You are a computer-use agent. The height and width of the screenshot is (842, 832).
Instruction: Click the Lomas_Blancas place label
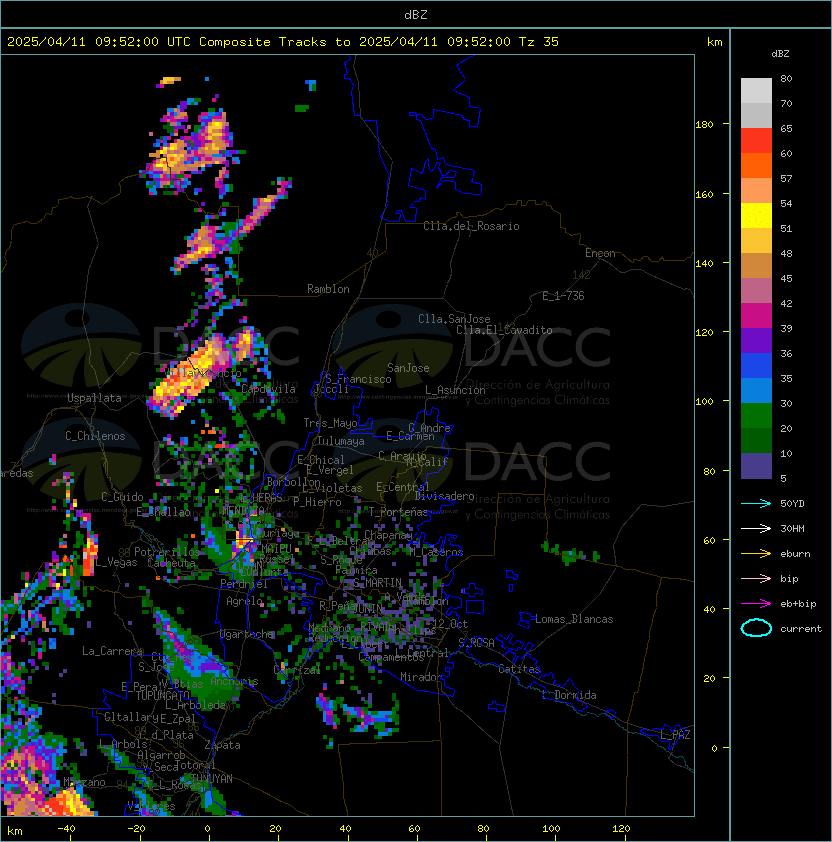(x=574, y=619)
